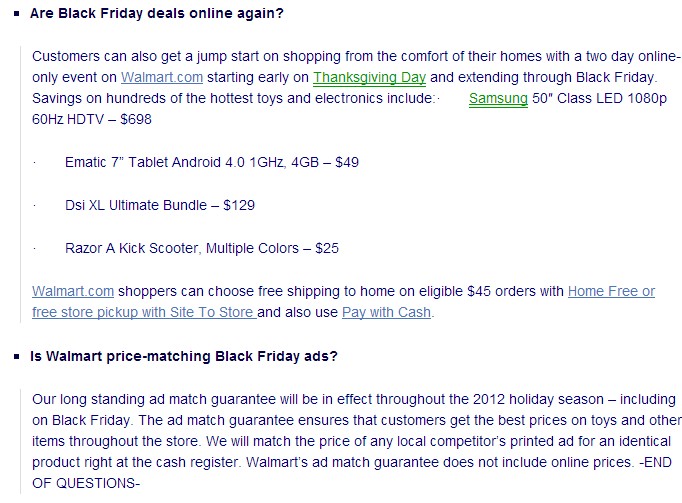Click square bullet beside "Are Black Friday deals" heading
Screen dimensions: 682x503
[x=17, y=13]
